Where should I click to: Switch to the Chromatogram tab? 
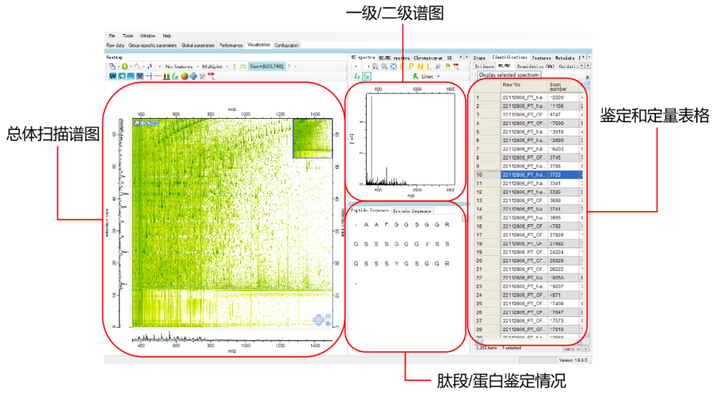click(428, 57)
